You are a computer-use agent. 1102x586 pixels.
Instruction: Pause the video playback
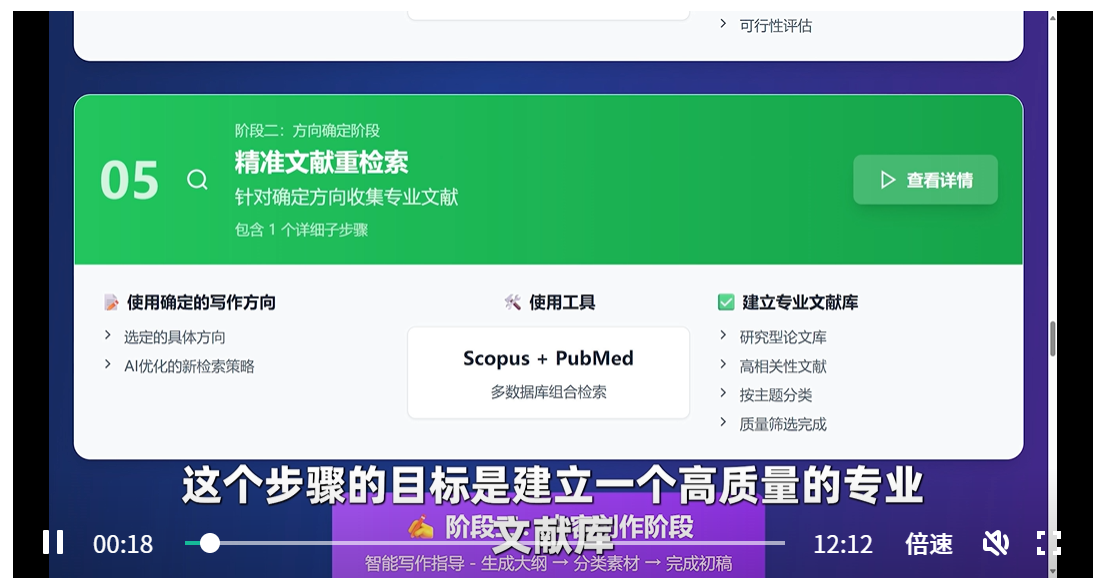click(53, 543)
